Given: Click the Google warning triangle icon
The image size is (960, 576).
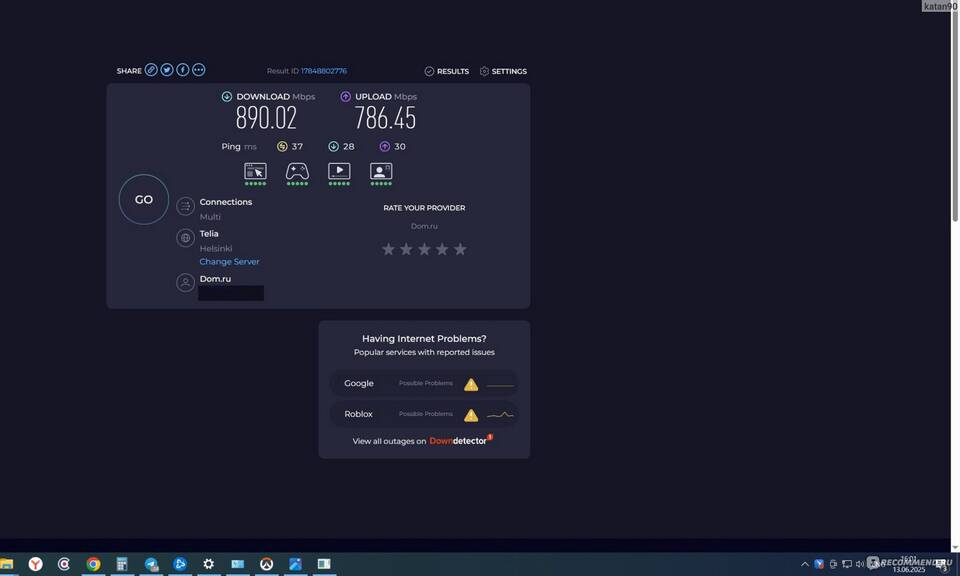Looking at the screenshot, I should [471, 384].
